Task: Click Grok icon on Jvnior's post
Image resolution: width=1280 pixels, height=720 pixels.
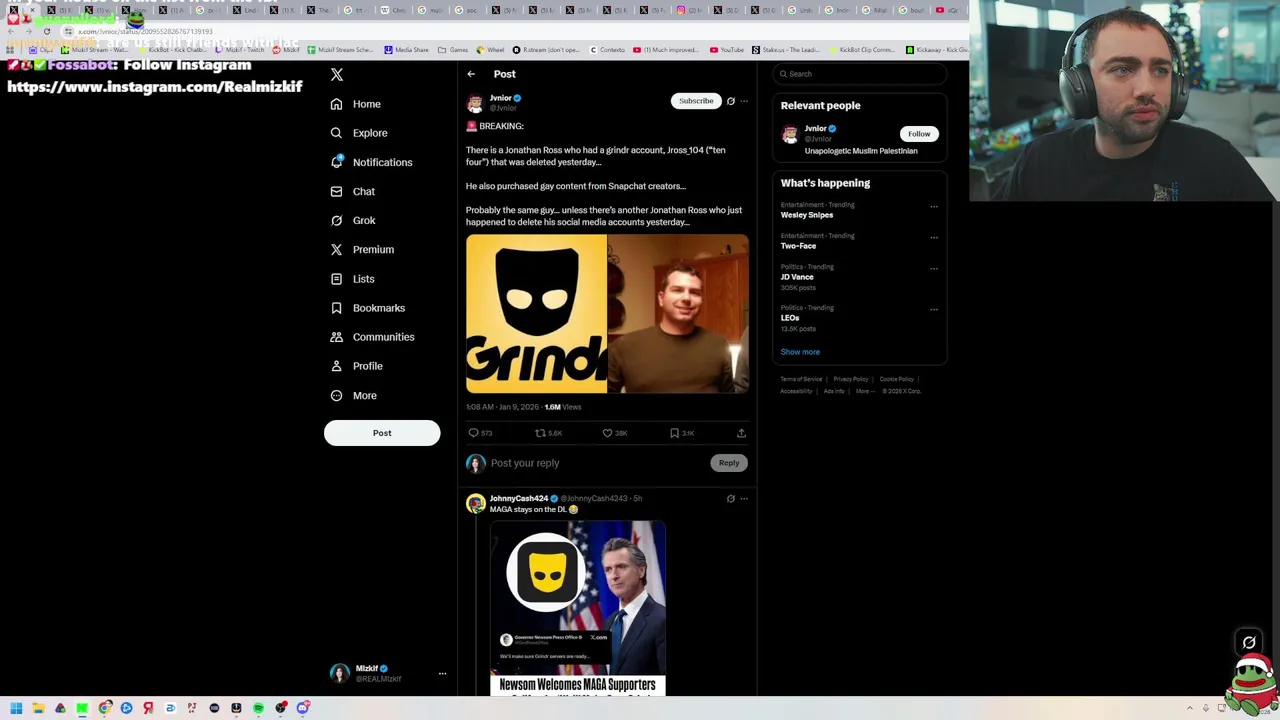Action: (731, 101)
